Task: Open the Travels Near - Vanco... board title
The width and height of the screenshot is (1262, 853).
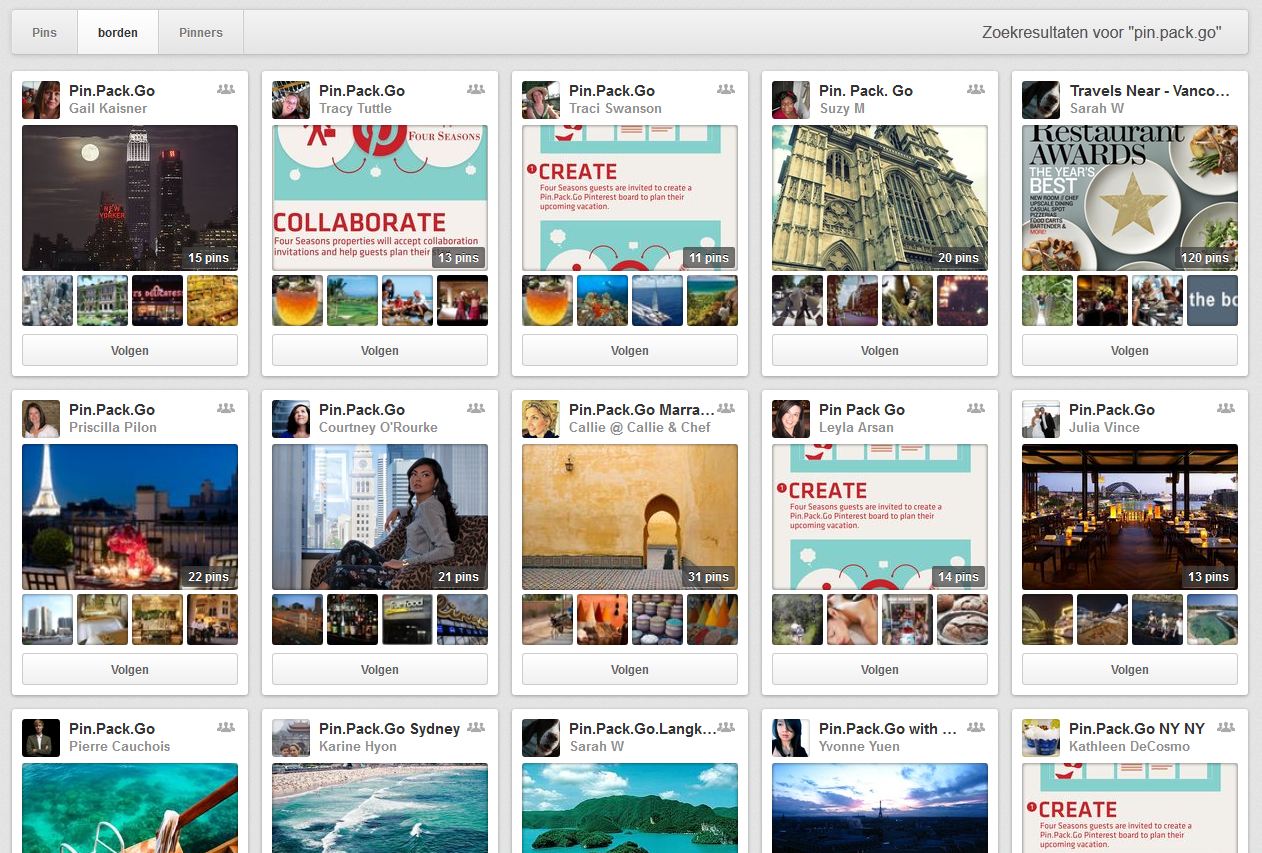Action: point(1149,90)
